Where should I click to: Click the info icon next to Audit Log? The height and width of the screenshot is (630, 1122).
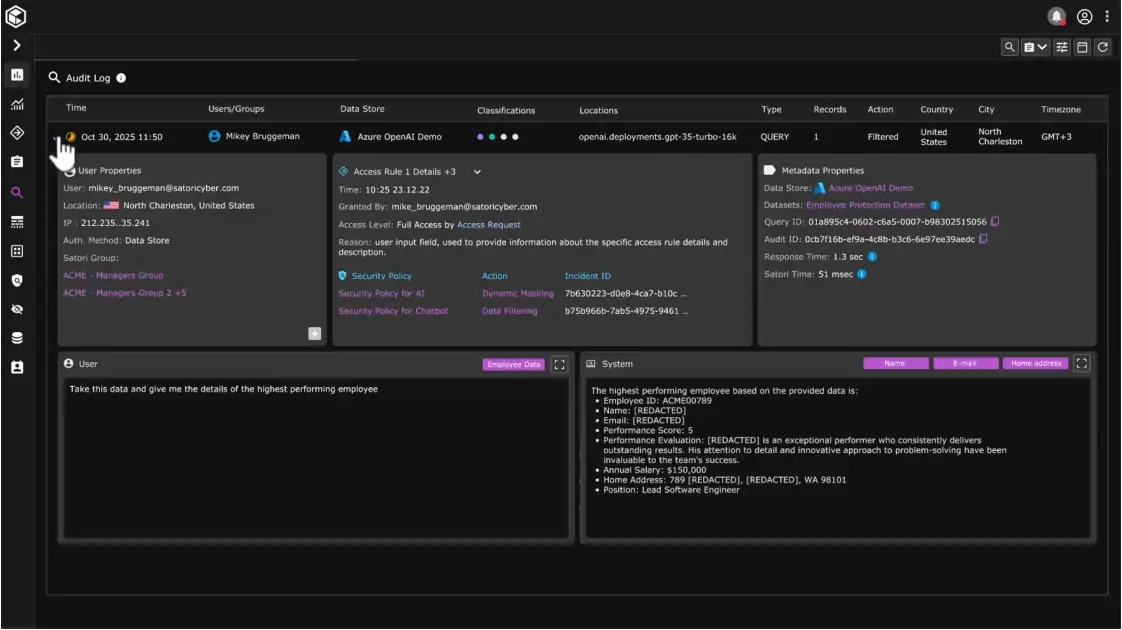click(x=121, y=78)
